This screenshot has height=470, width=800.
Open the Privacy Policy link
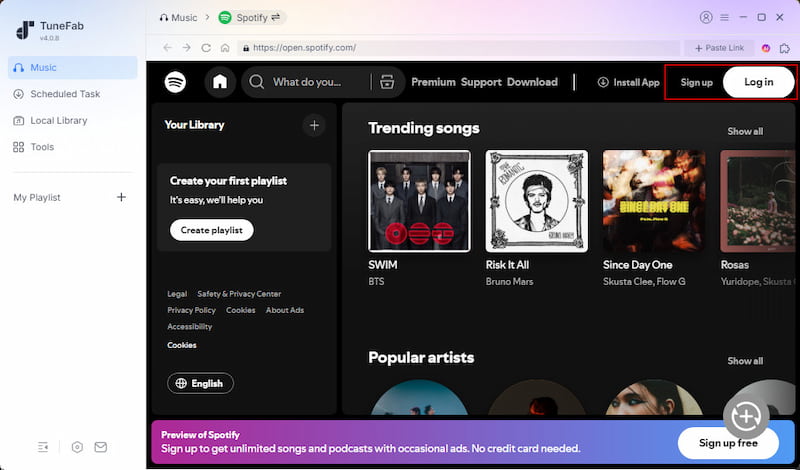[x=191, y=310]
